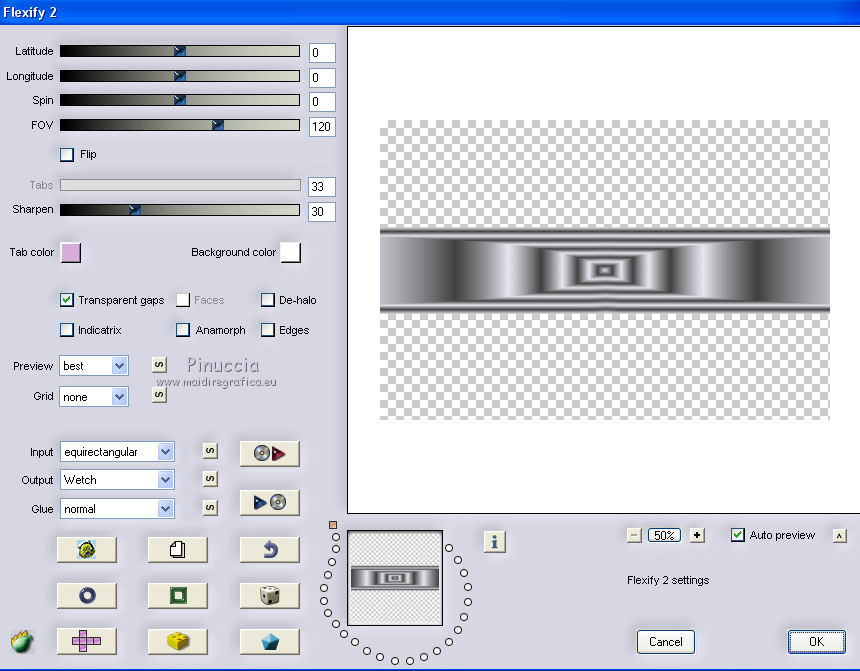Viewport: 860px width, 671px height.
Task: Enable the Edges checkbox
Action: point(268,330)
